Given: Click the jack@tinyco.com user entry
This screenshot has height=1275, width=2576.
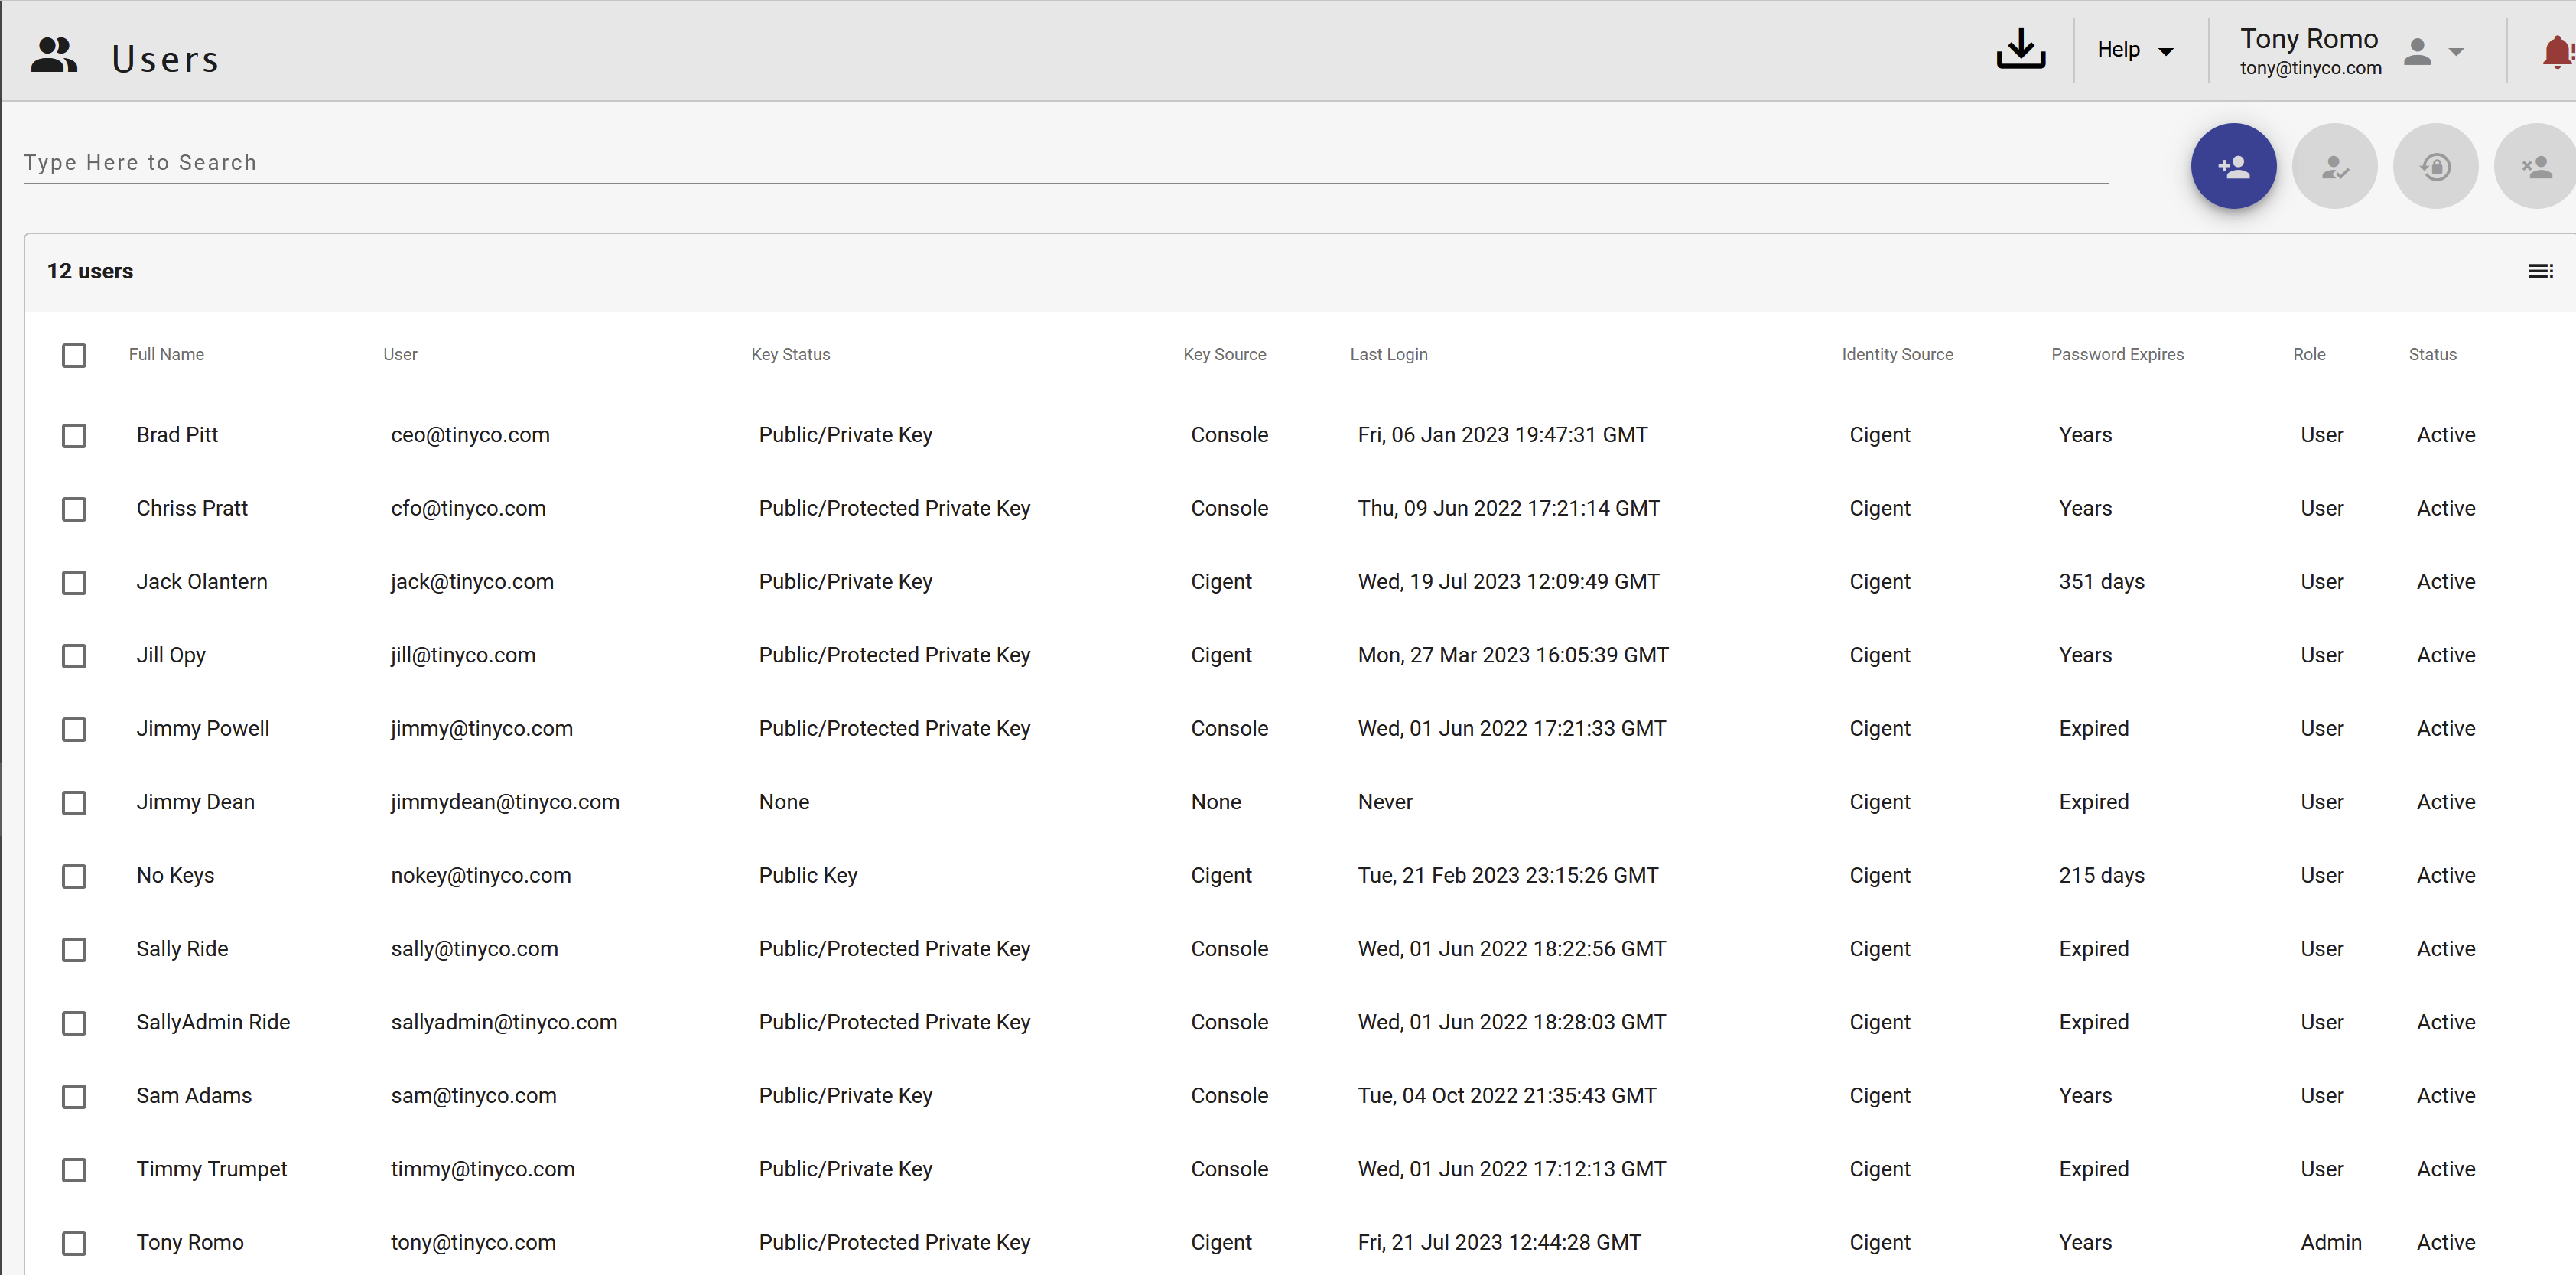Looking at the screenshot, I should [472, 582].
